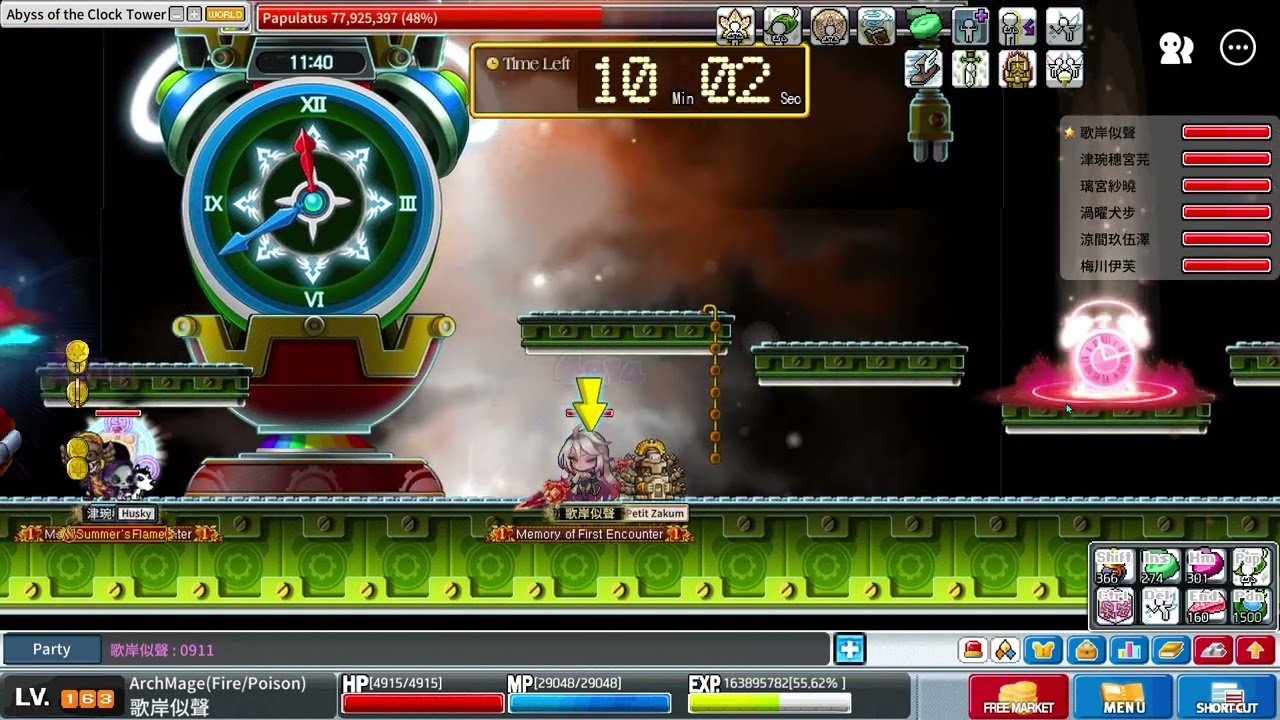The width and height of the screenshot is (1280, 720).
Task: Click the hanging rope ladder
Action: 714,385
